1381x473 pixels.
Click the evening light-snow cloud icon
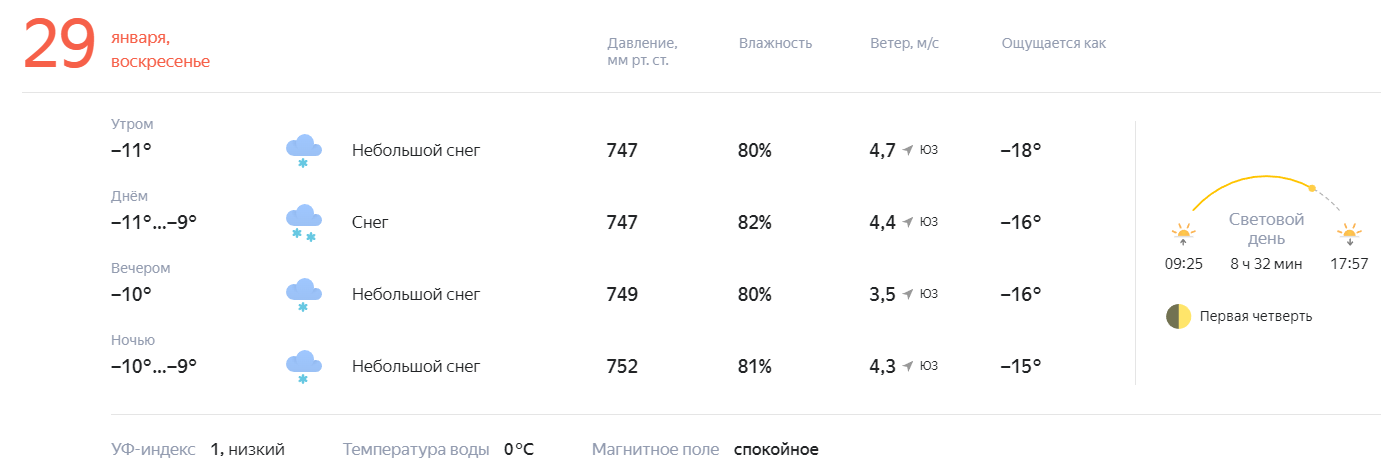pyautogui.click(x=303, y=295)
